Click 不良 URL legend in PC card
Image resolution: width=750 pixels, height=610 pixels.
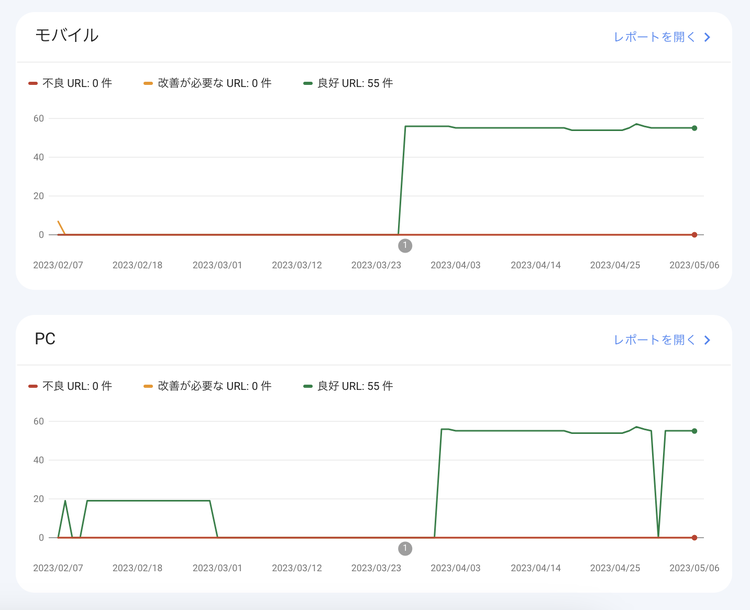click(70, 386)
